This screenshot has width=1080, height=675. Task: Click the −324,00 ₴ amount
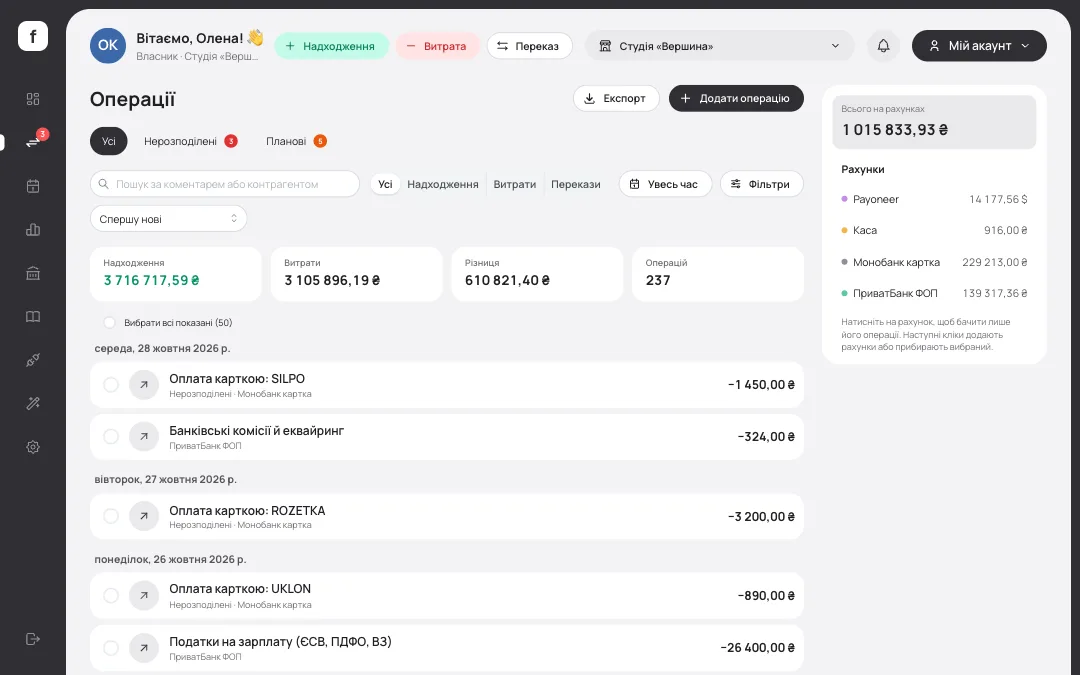click(766, 437)
